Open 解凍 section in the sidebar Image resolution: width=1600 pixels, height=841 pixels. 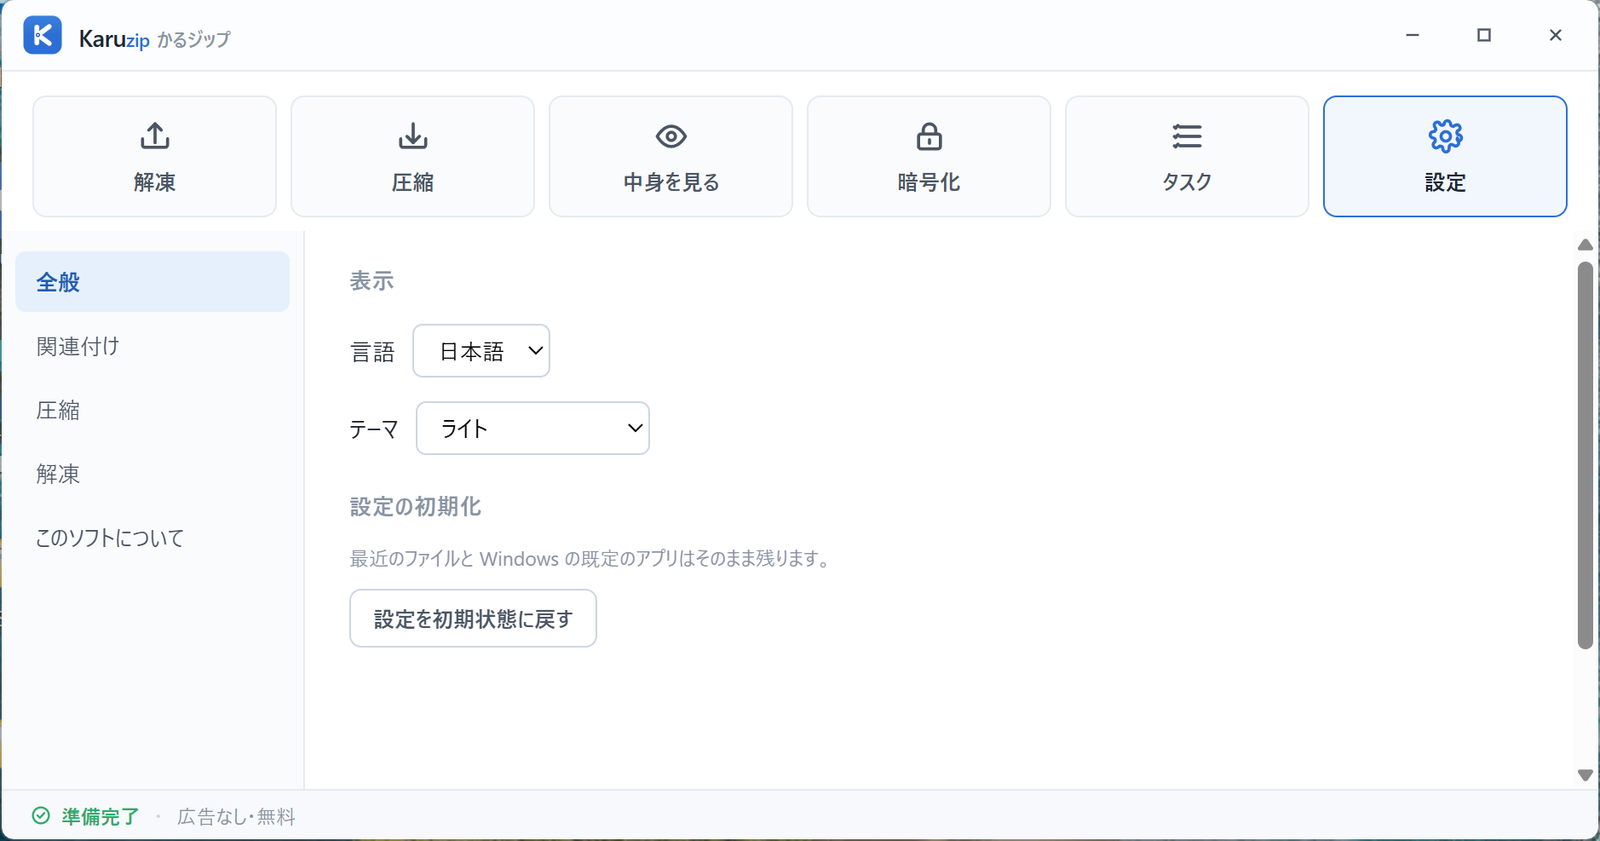[x=152, y=474]
